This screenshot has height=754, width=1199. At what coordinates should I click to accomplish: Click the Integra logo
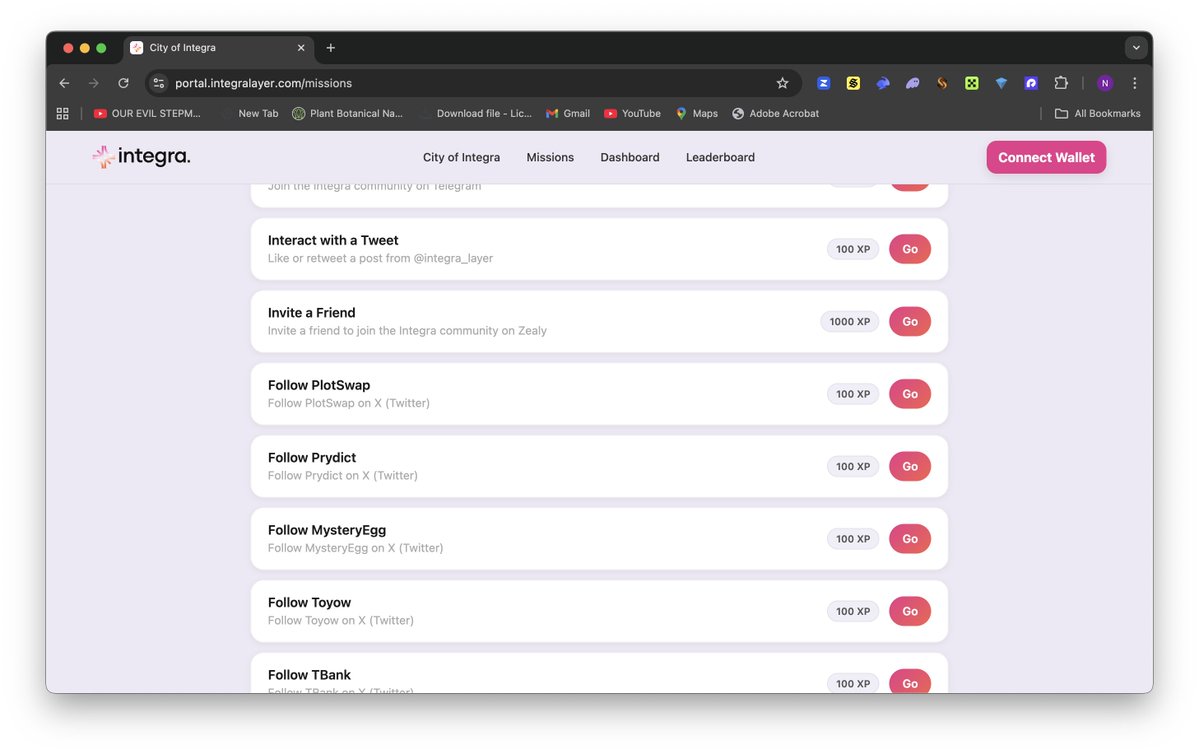point(141,157)
